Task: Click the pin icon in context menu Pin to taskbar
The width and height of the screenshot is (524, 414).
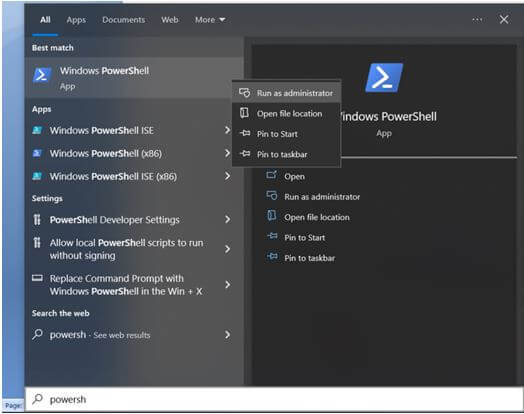Action: click(245, 154)
